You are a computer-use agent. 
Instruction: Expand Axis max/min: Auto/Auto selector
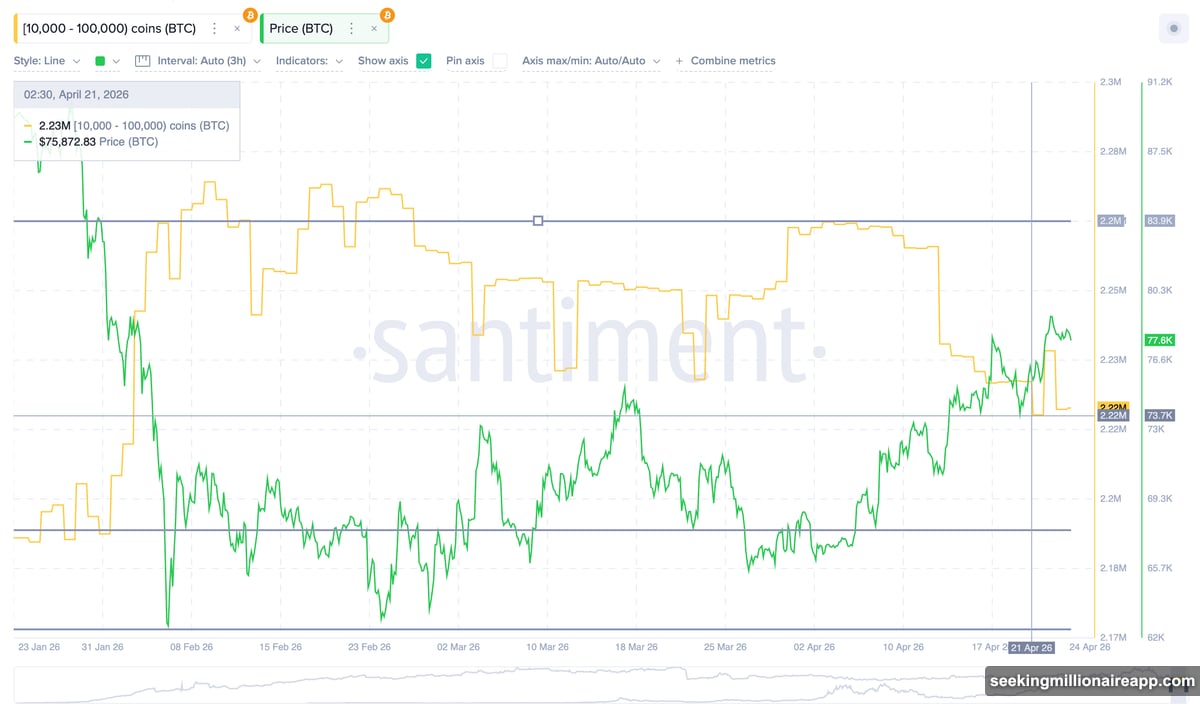[591, 61]
